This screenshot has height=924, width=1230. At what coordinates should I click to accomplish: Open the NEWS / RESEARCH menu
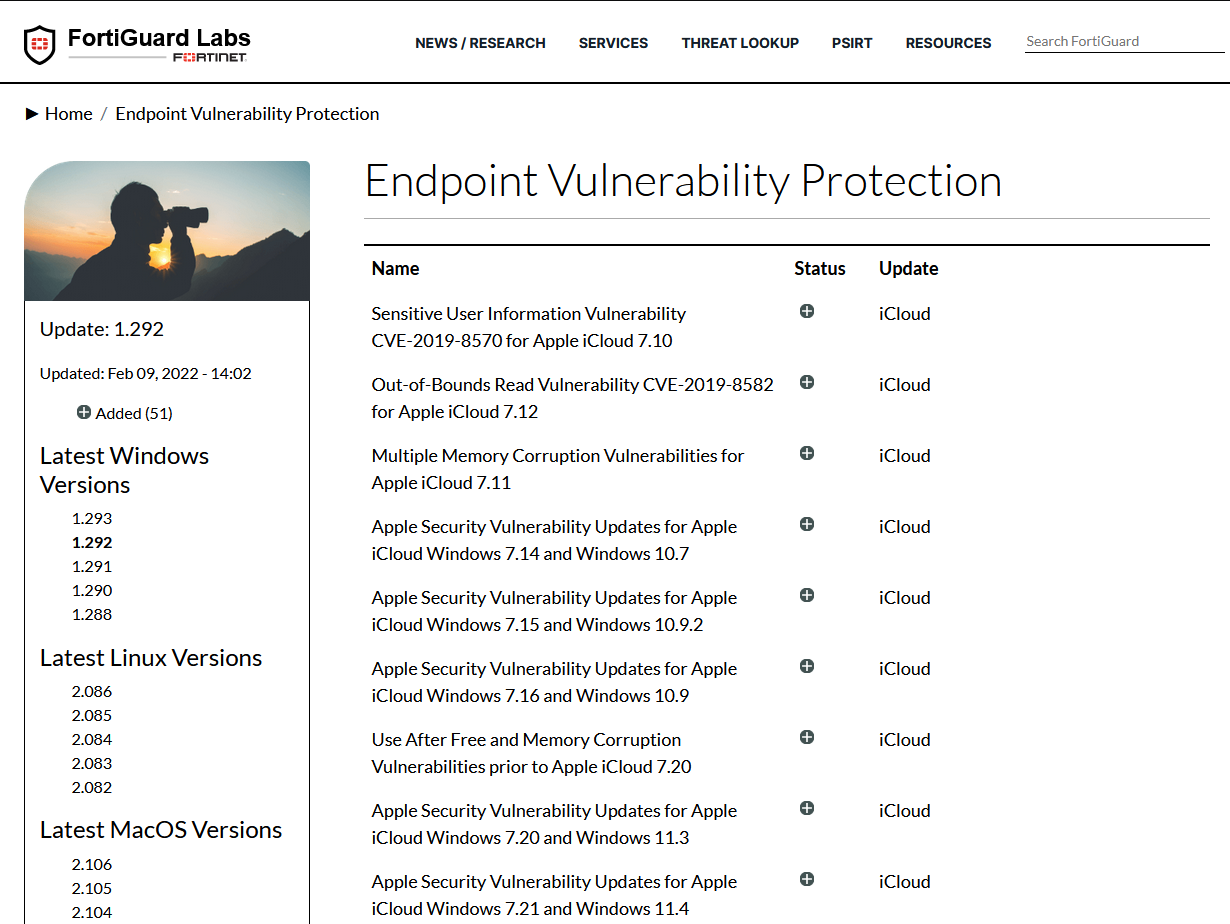coord(480,43)
